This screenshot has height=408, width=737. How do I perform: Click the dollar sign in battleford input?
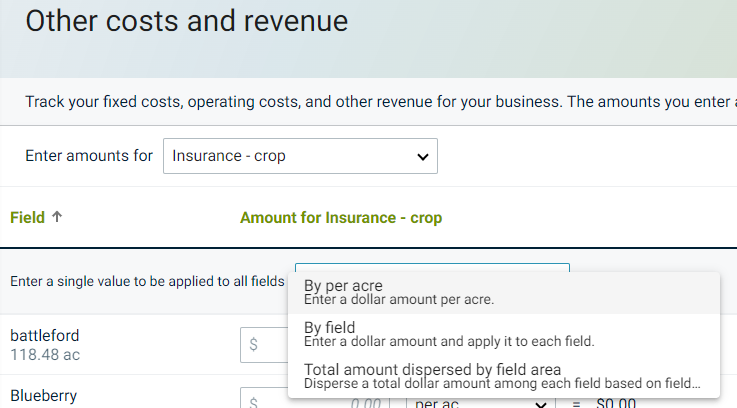click(x=254, y=344)
